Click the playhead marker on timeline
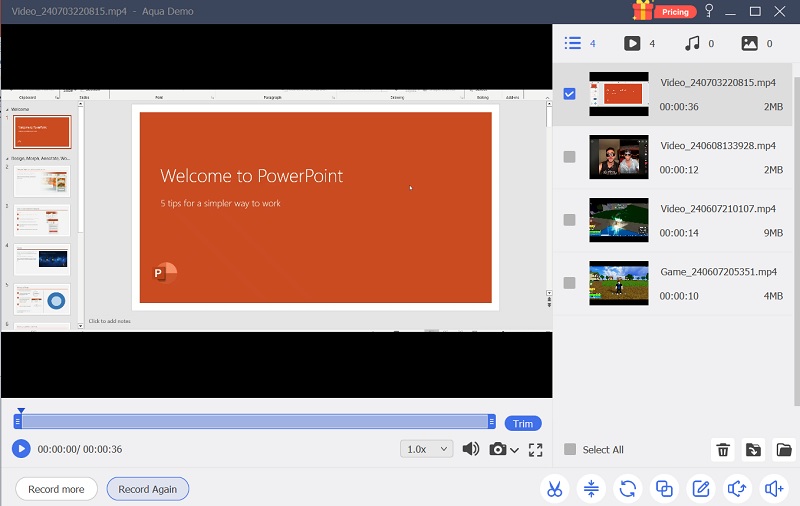This screenshot has height=506, width=800. pos(21,410)
